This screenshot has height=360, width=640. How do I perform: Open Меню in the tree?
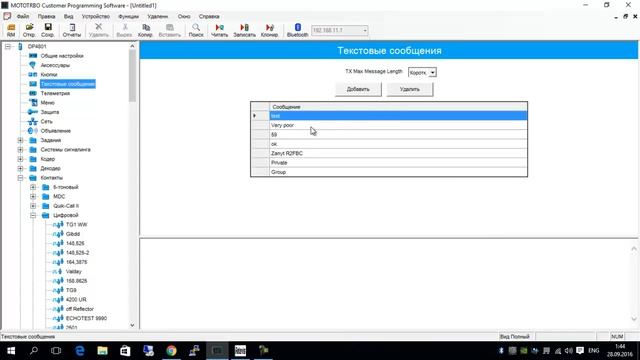pos(47,103)
